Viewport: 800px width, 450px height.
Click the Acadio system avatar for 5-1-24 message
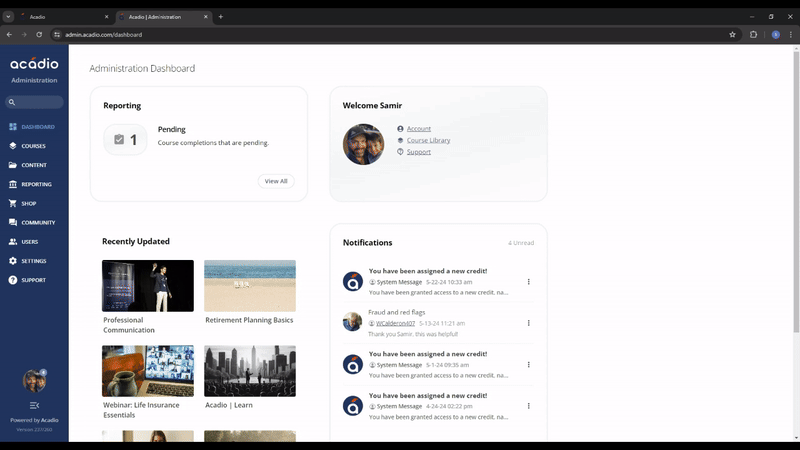(x=353, y=364)
